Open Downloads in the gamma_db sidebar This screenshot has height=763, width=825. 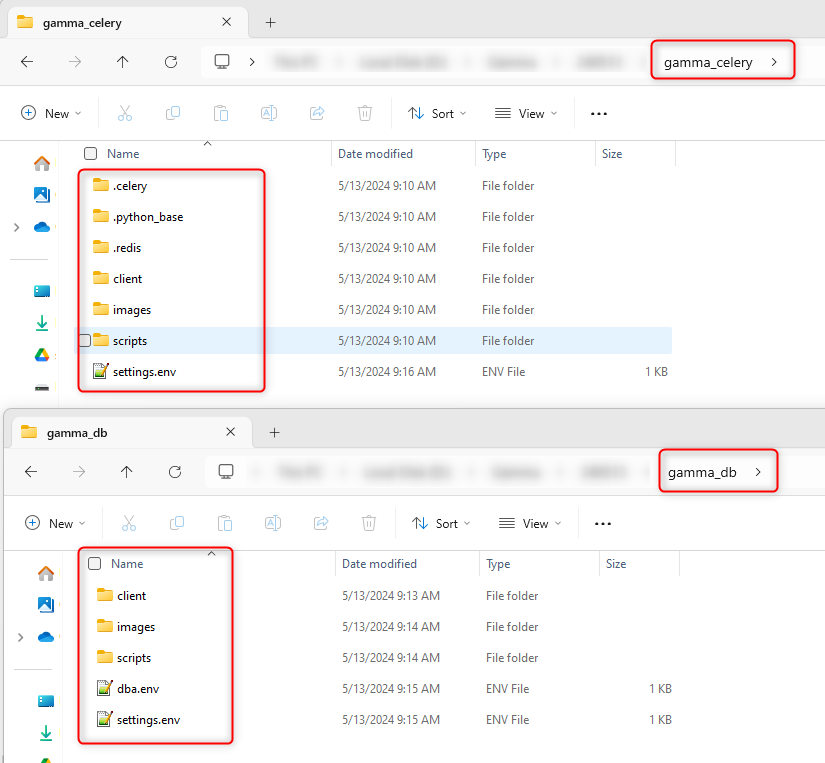coord(46,733)
